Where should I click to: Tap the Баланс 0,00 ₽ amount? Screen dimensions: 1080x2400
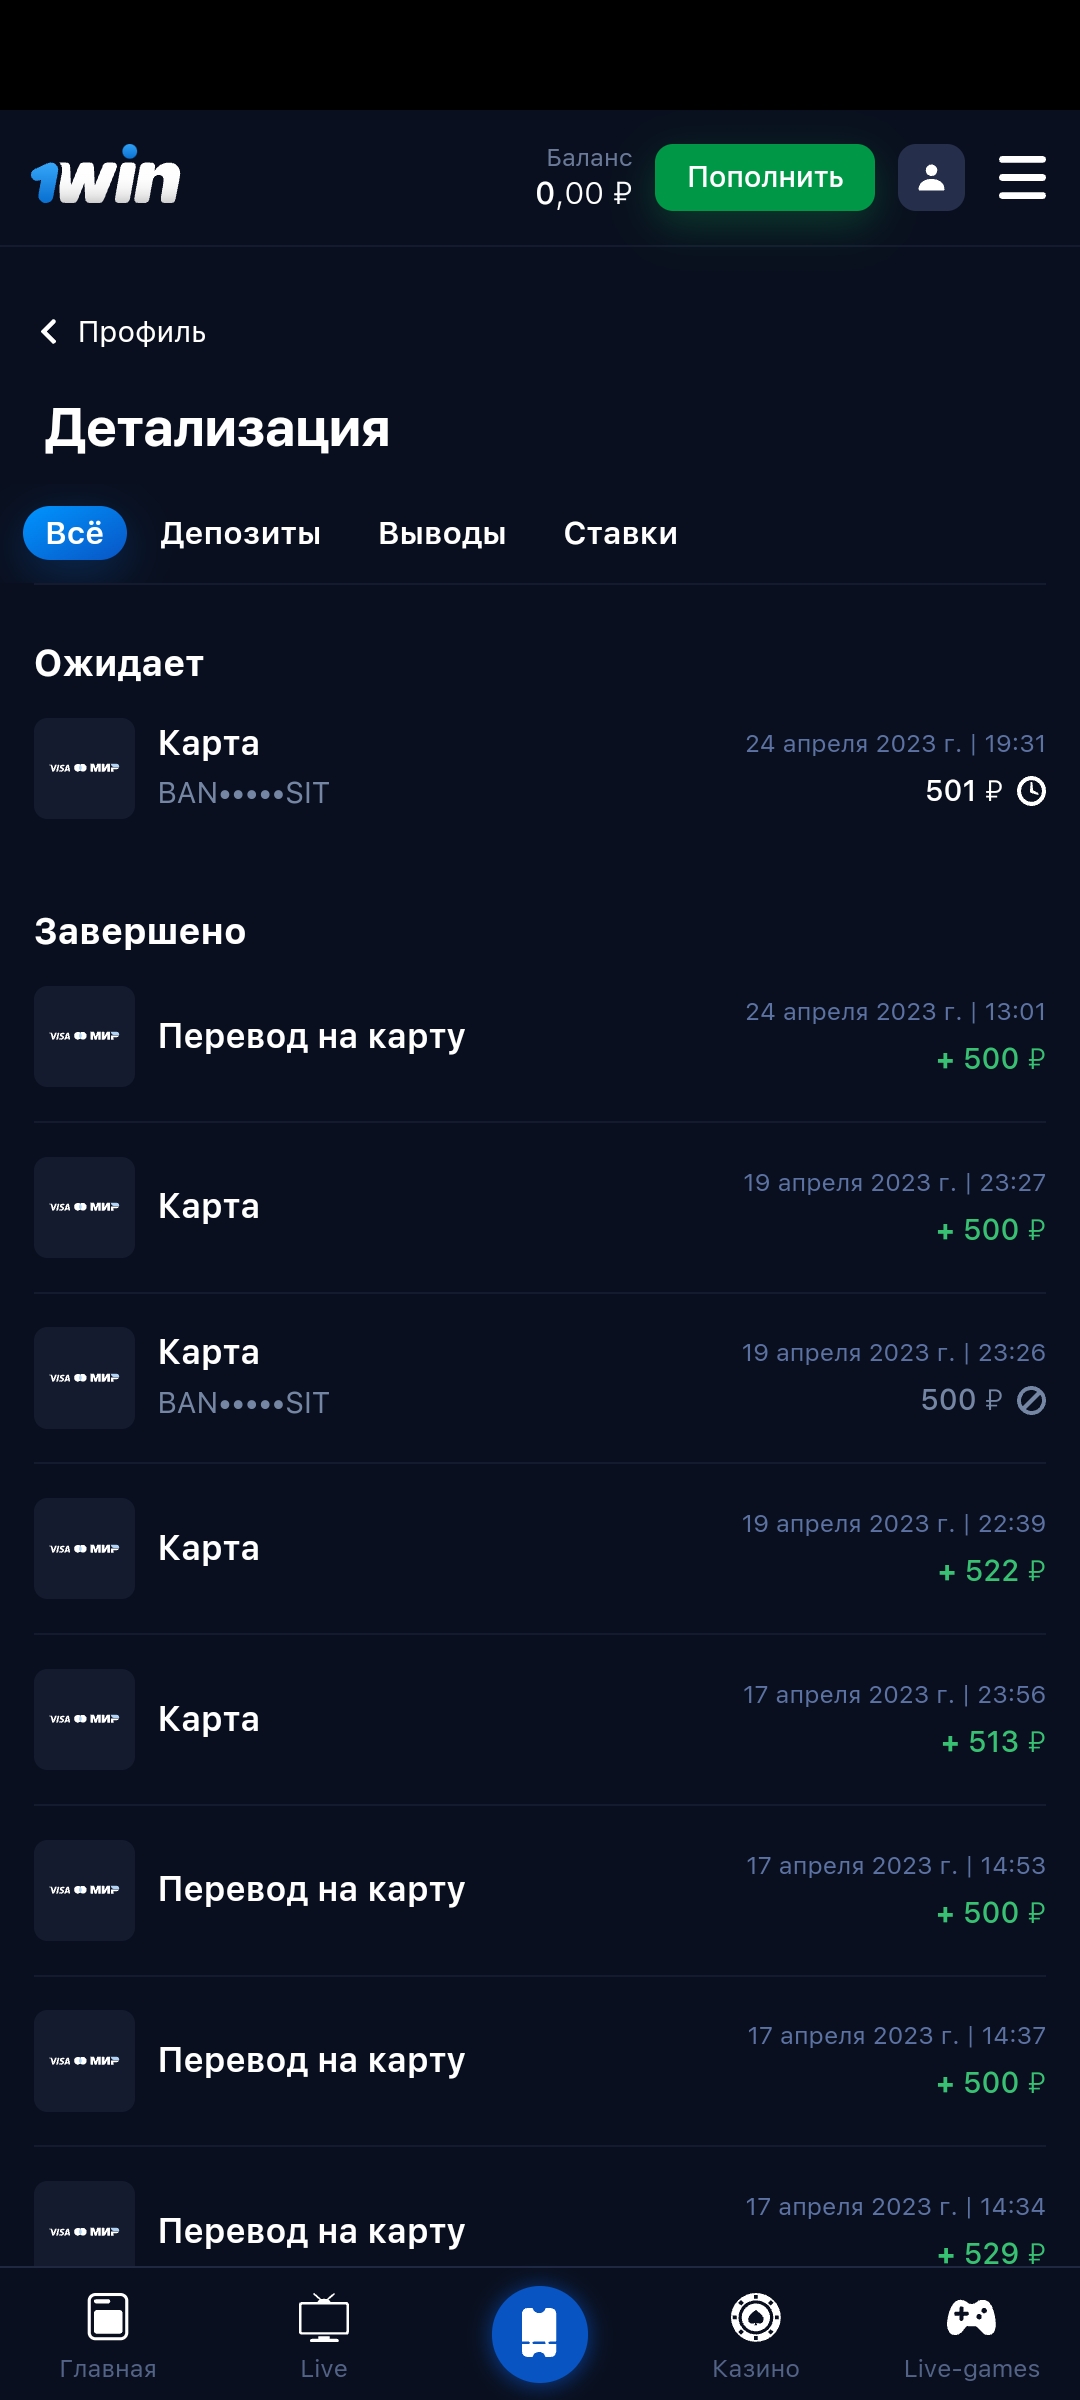tap(584, 192)
